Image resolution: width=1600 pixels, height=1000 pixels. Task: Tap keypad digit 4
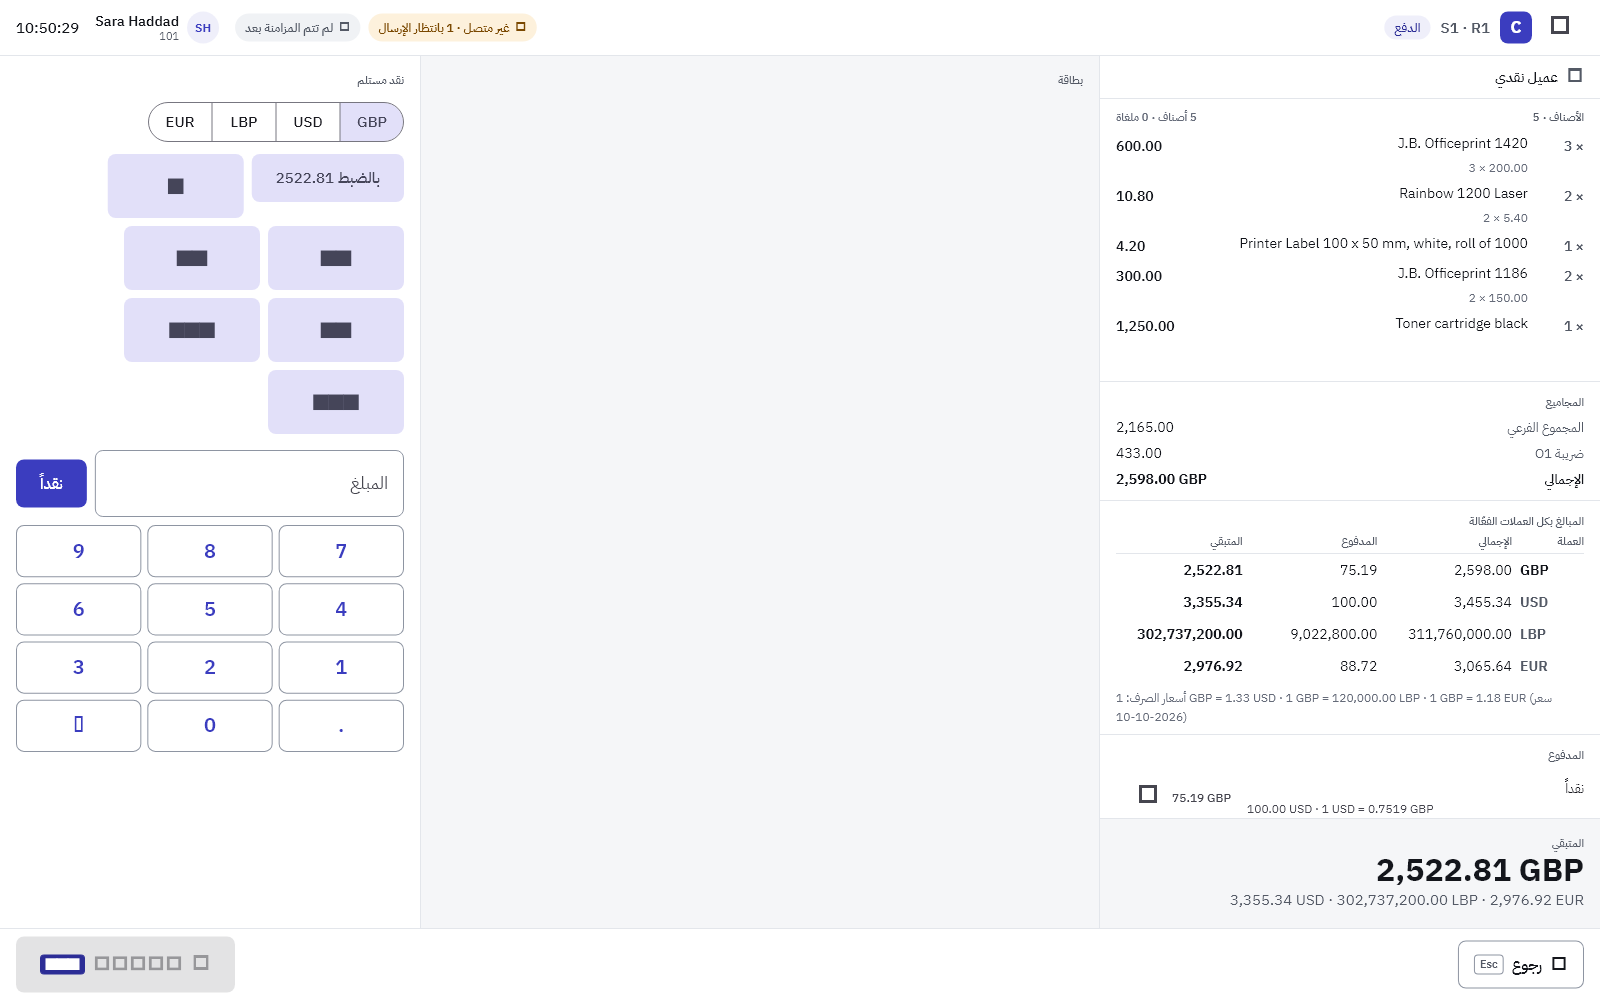tap(341, 609)
